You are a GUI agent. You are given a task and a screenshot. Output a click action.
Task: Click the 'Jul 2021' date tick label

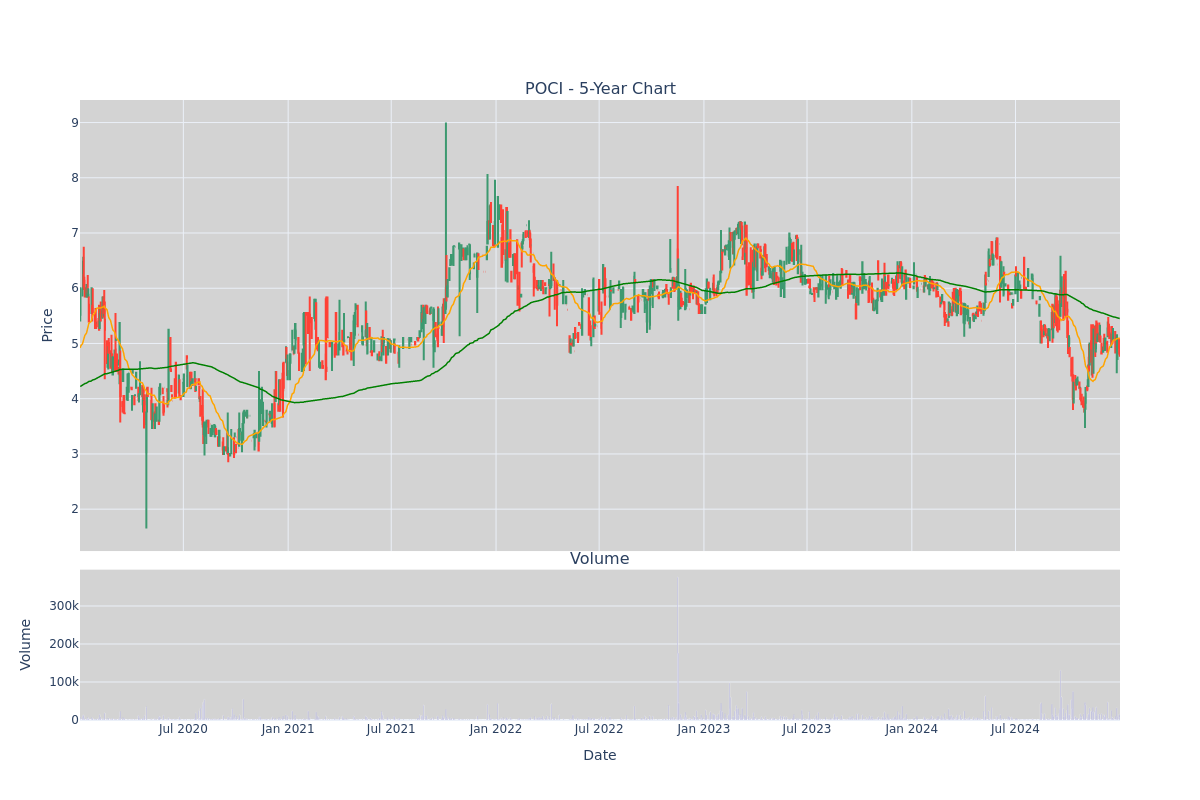click(391, 729)
